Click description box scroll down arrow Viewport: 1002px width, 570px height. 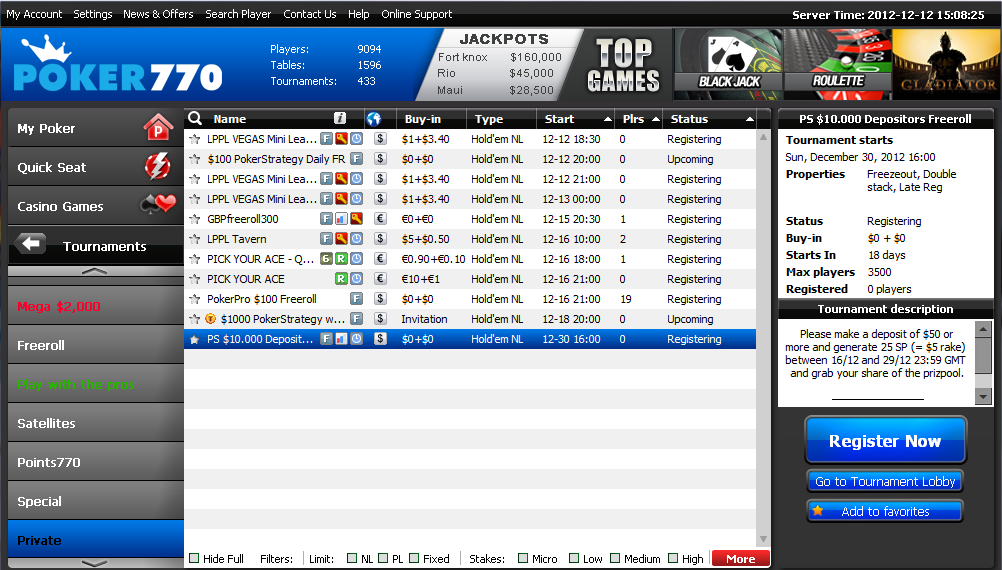click(983, 397)
